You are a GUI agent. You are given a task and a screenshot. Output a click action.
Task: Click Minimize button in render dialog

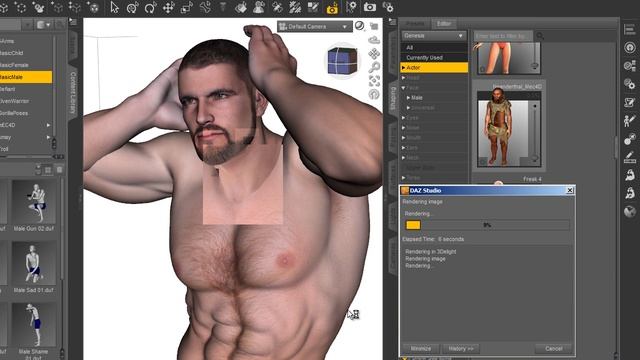[421, 349]
